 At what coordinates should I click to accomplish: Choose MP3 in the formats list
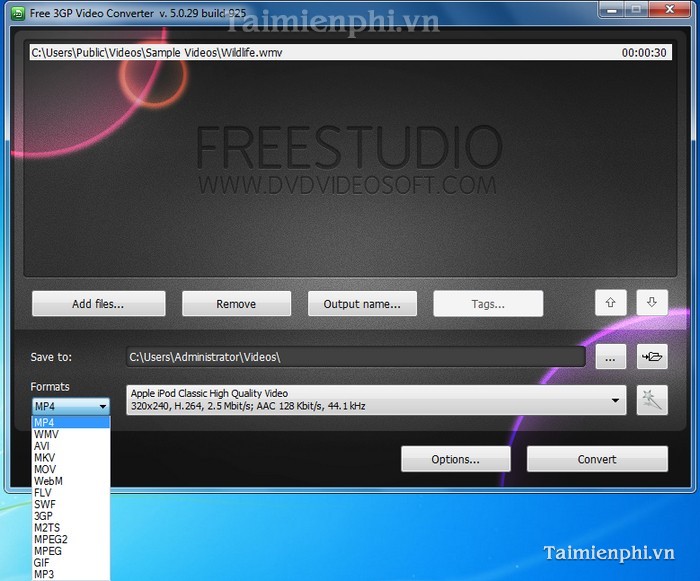point(71,574)
